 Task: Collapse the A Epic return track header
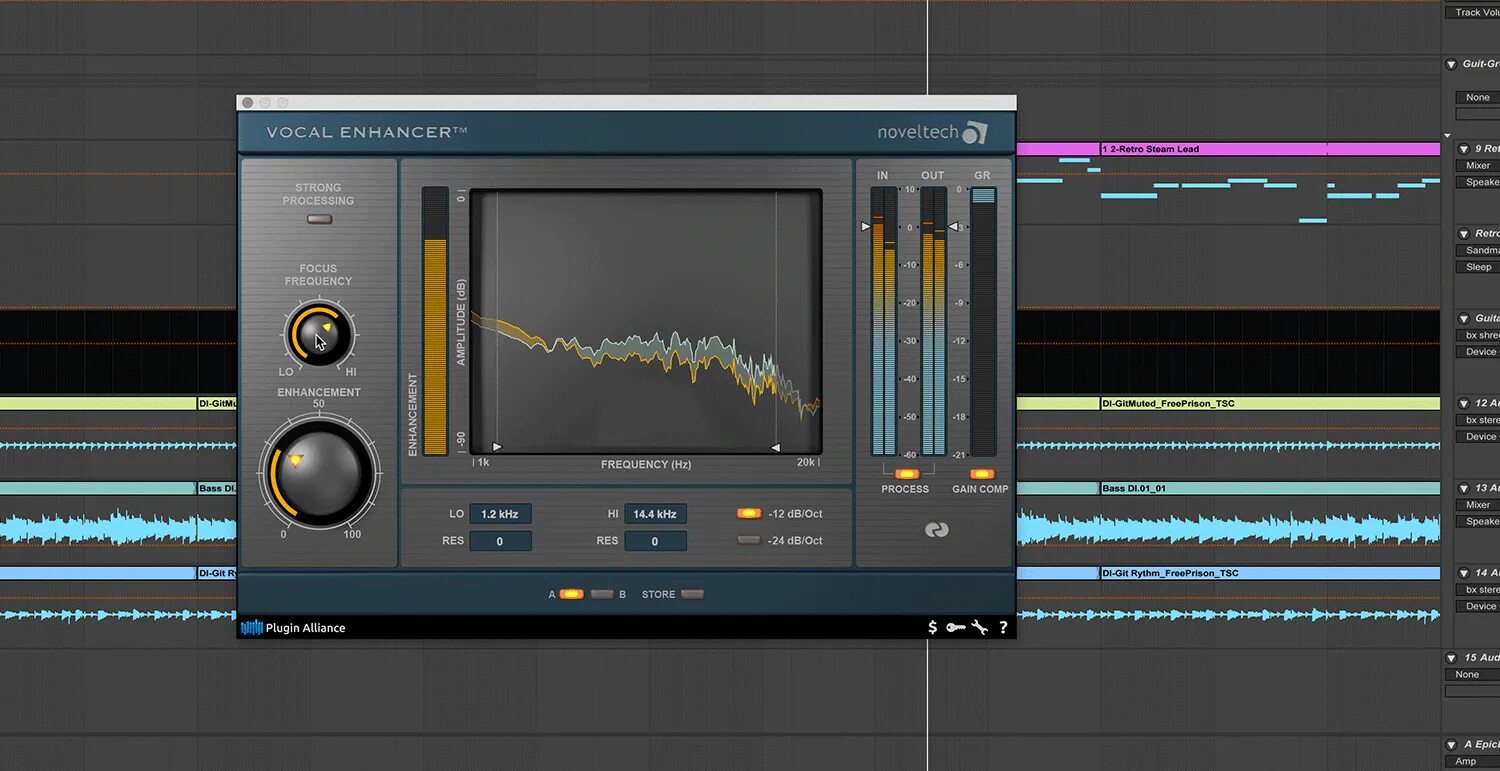coord(1451,745)
